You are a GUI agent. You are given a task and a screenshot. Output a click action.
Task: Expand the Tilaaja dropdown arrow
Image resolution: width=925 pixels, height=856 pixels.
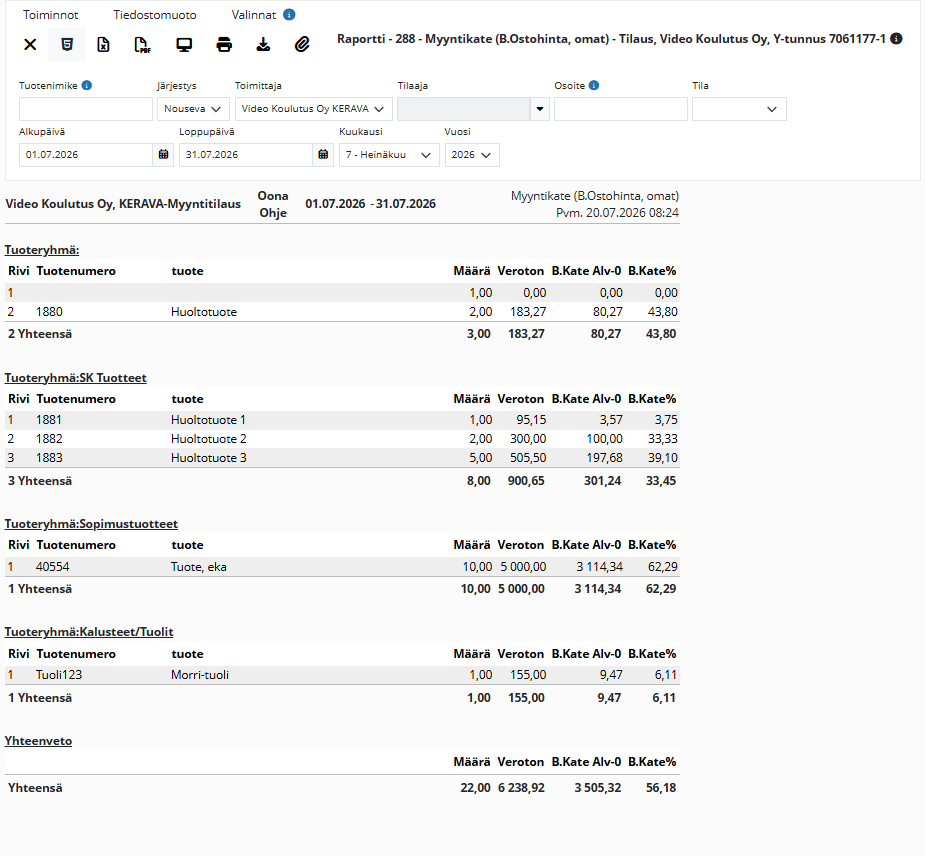point(540,109)
